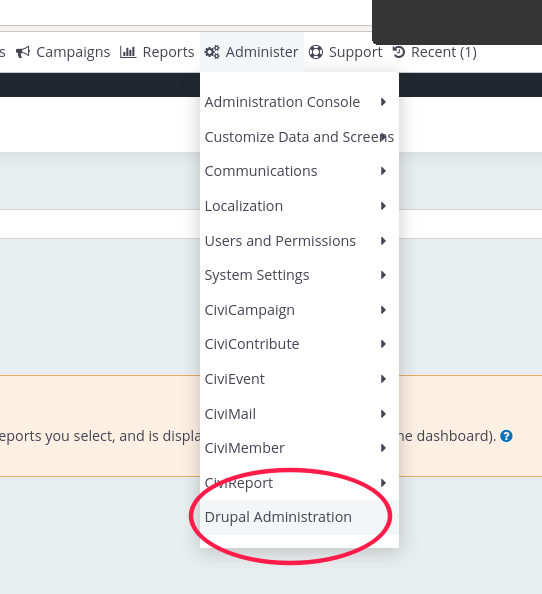The width and height of the screenshot is (542, 594).
Task: Expand the Localization submenu arrow
Action: pos(383,206)
